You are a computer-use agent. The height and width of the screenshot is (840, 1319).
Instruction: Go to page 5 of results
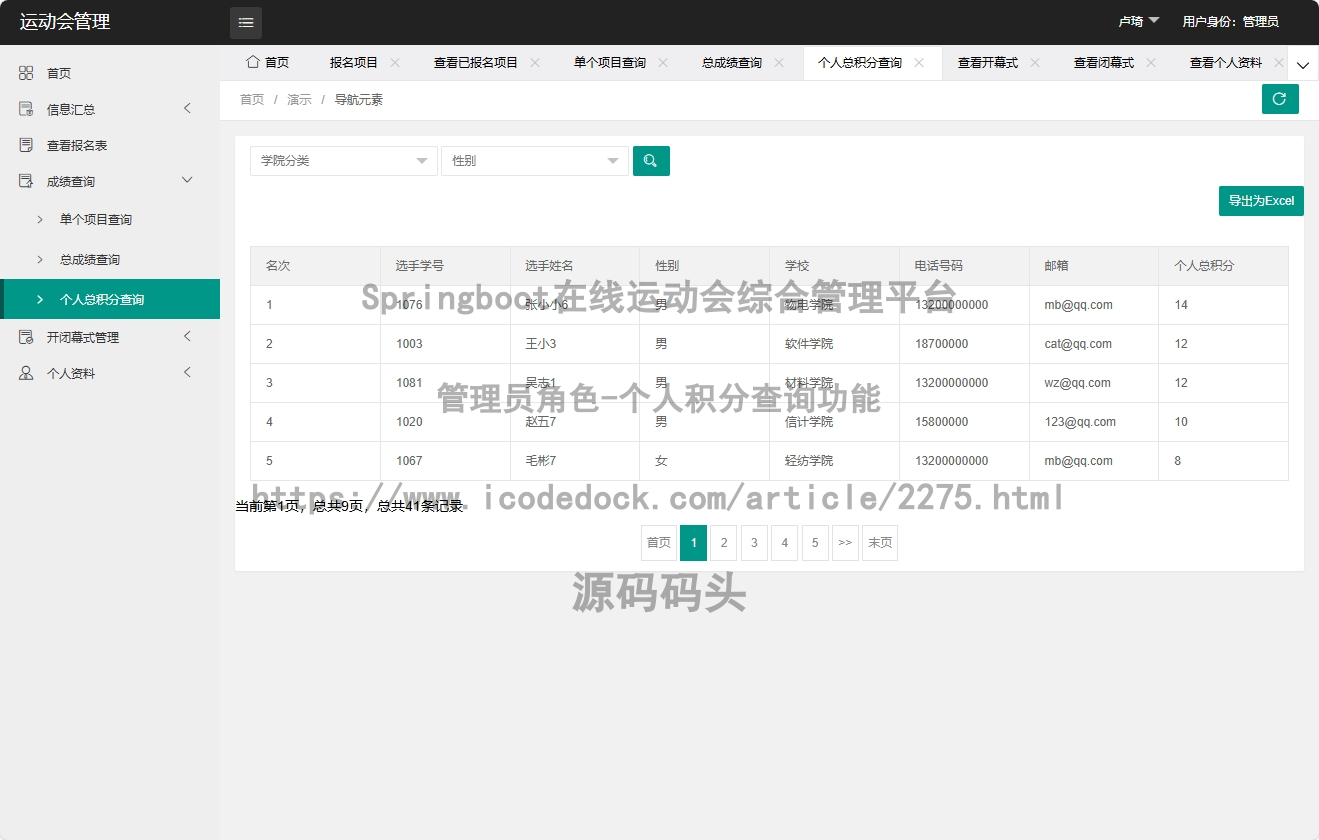[815, 543]
